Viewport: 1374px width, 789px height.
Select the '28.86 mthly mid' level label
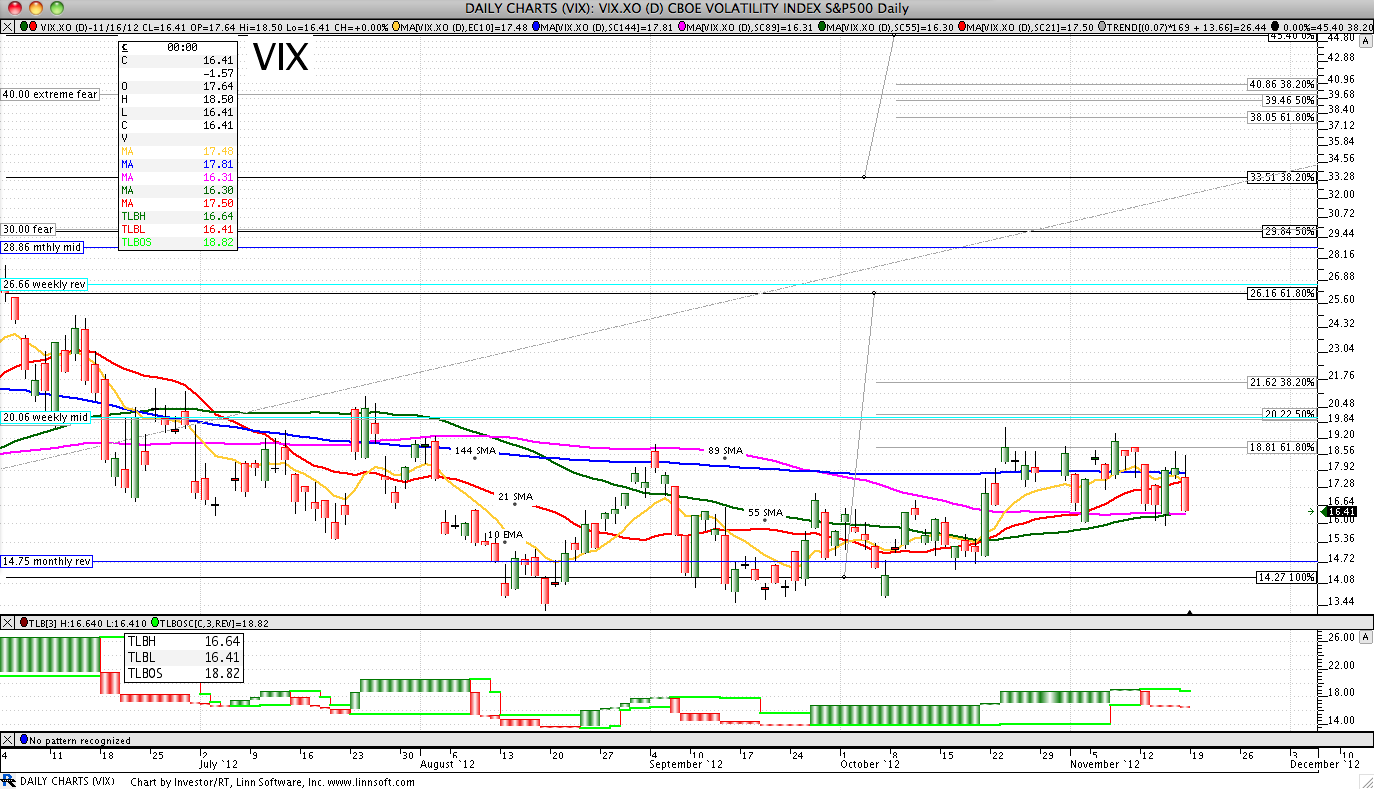43,246
